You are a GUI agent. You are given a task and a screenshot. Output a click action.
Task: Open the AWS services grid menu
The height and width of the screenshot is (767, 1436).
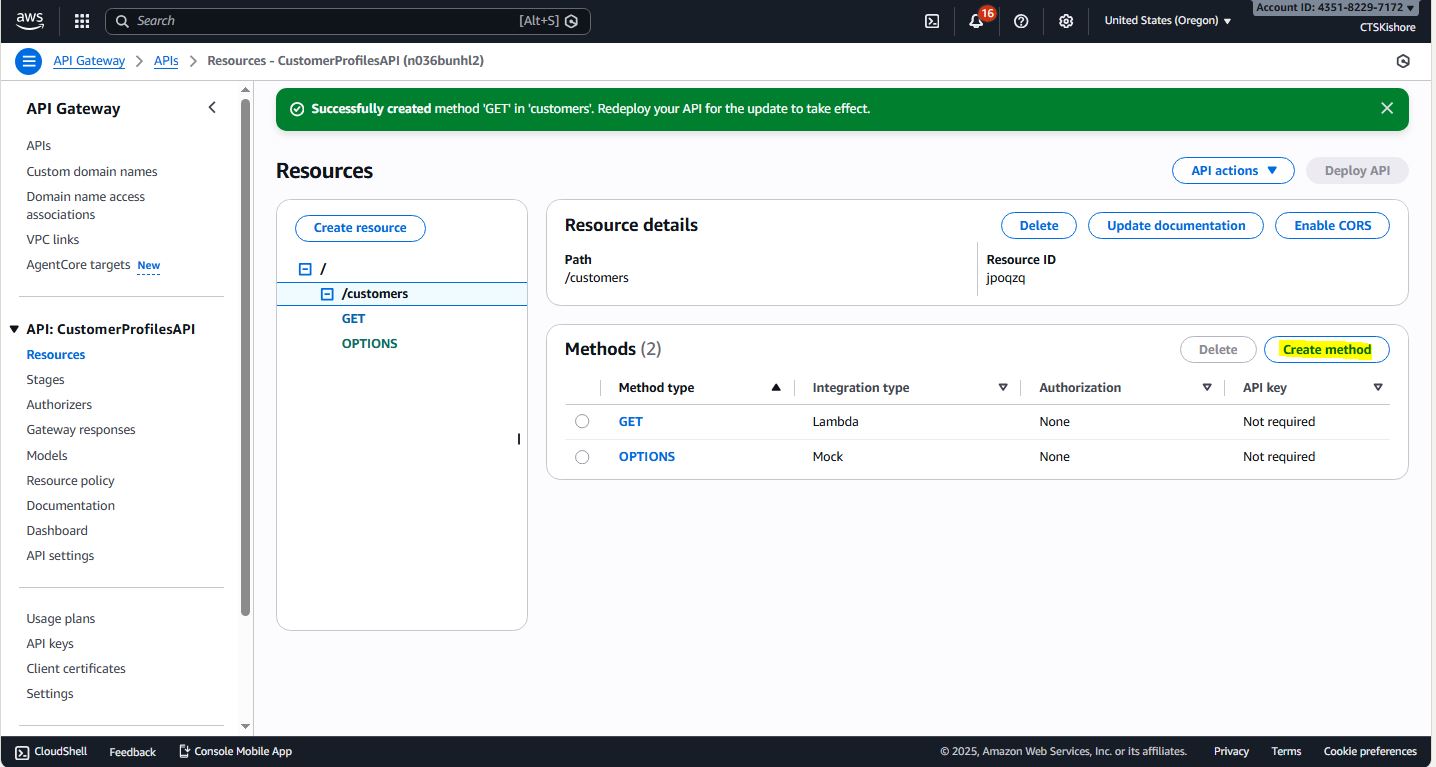pyautogui.click(x=82, y=21)
